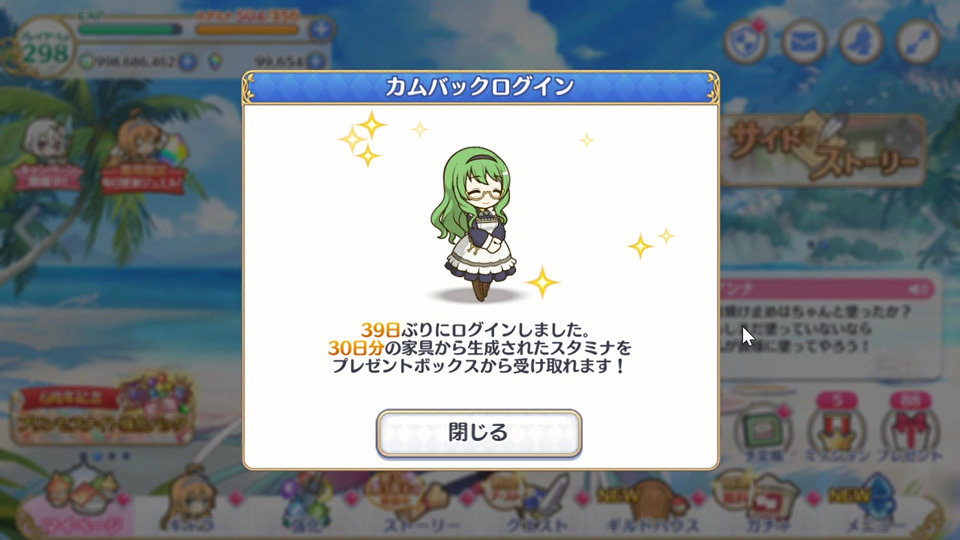Open the mail envelope icon
The height and width of the screenshot is (540, 960).
[803, 42]
